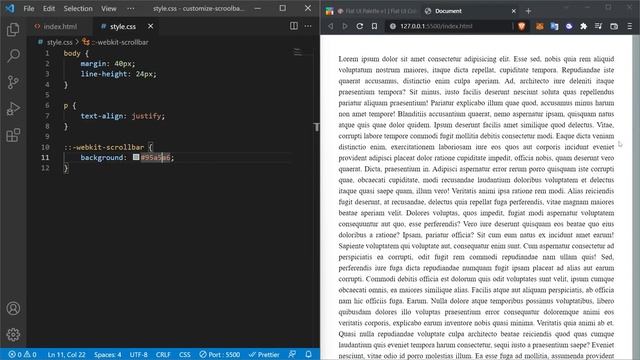Open the Selection menu
This screenshot has width=640, height=360.
78,8
